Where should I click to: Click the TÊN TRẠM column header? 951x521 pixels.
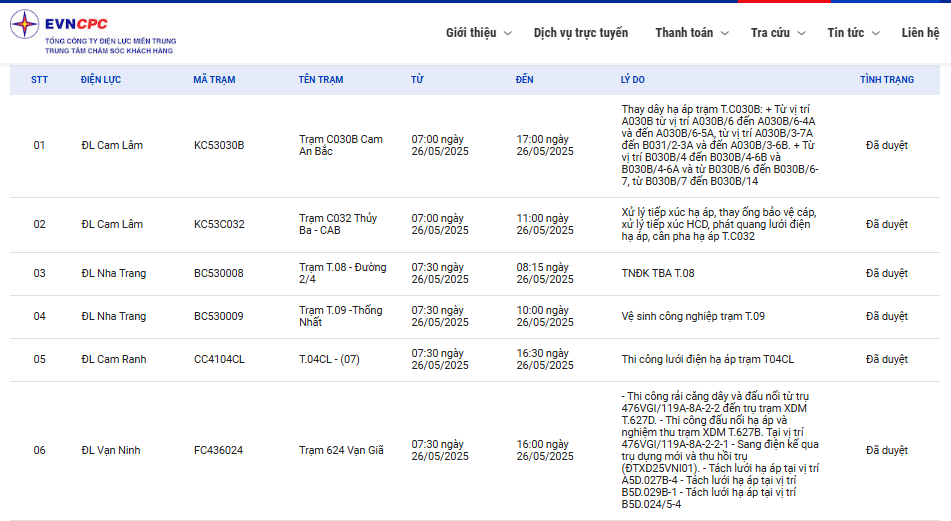click(x=321, y=79)
